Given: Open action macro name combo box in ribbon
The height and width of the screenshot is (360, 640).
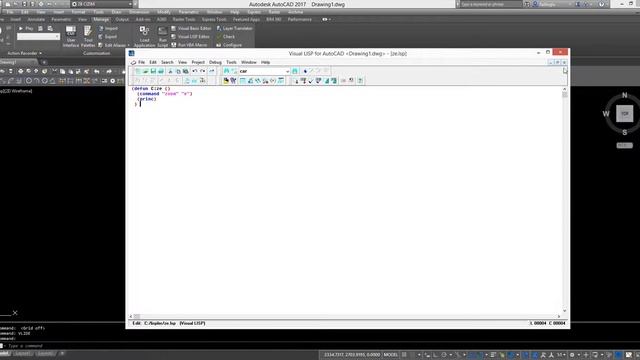Looking at the screenshot, I should 38,37.
